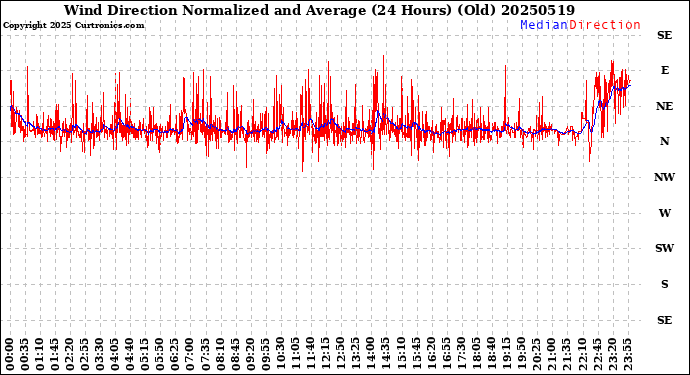Click the 03:30 time axis label
The height and width of the screenshot is (375, 690).
(100, 355)
